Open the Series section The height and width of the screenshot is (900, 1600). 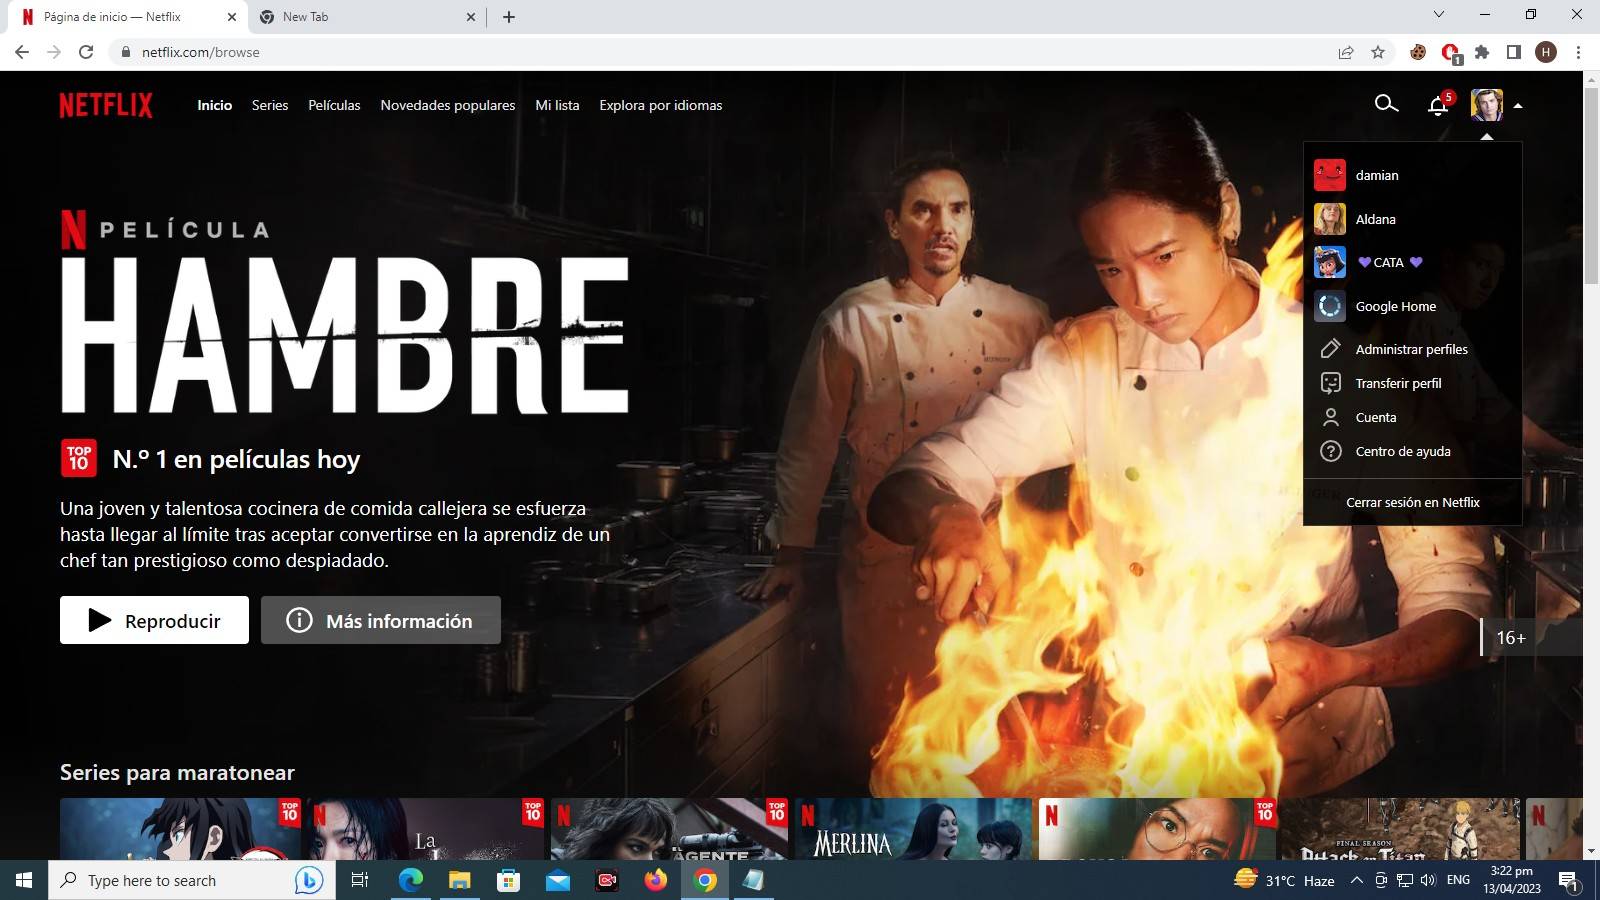[270, 105]
